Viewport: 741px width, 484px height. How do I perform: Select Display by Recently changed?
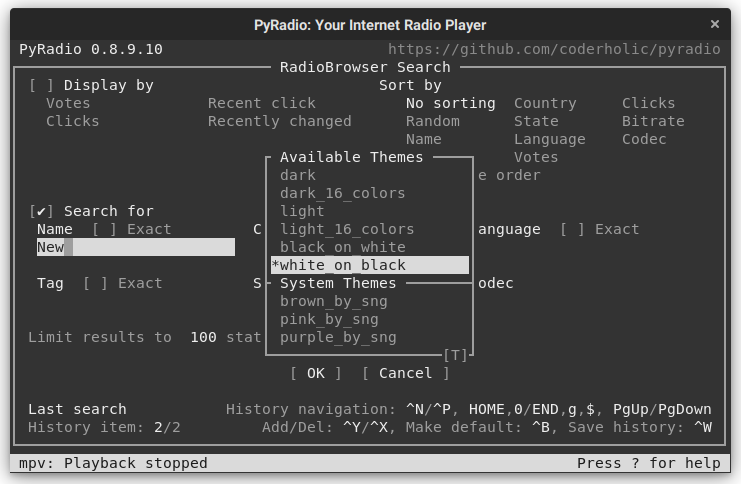pyautogui.click(x=280, y=121)
